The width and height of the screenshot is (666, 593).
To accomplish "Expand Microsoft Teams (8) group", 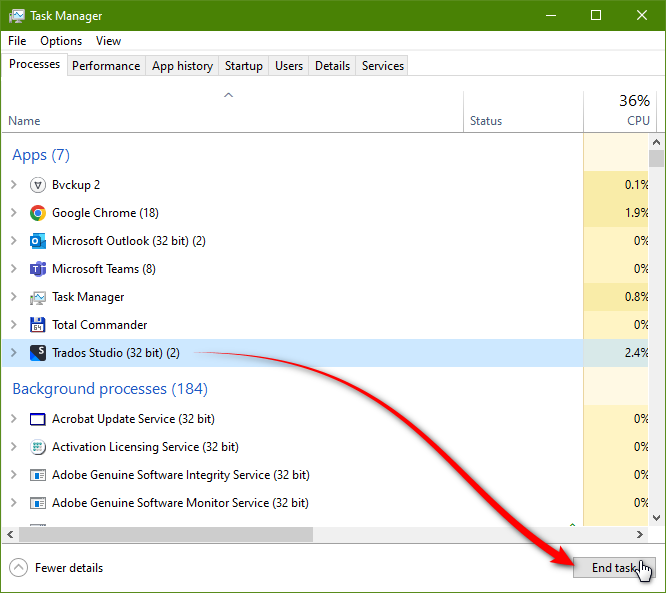I will click(14, 269).
